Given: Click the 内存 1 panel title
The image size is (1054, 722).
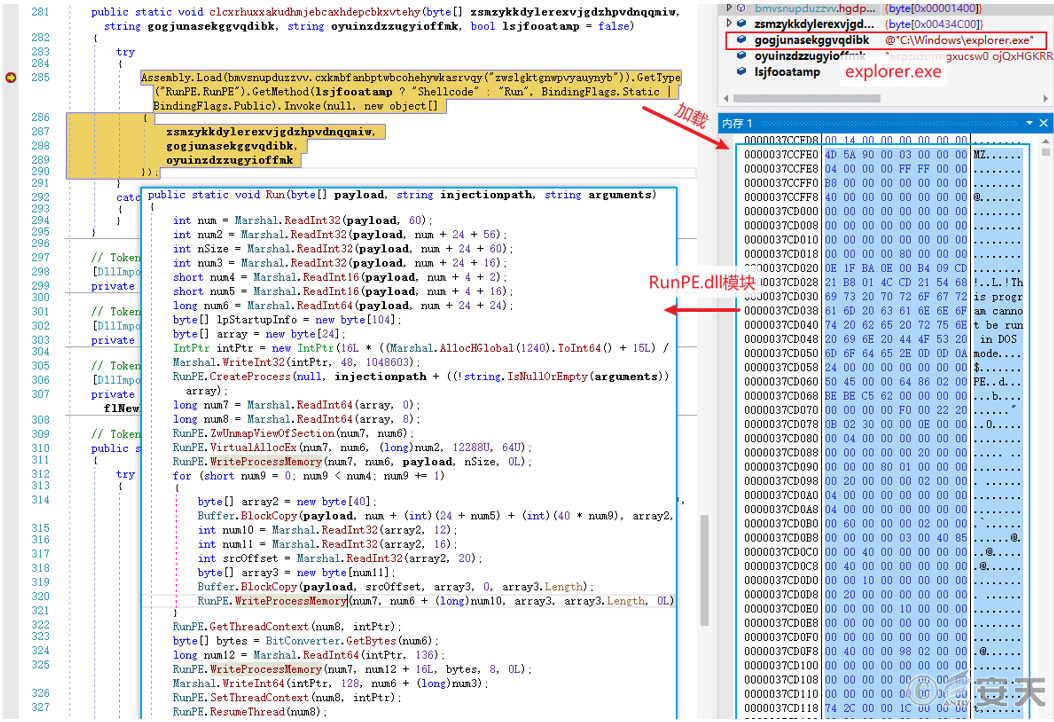Looking at the screenshot, I should (737, 124).
